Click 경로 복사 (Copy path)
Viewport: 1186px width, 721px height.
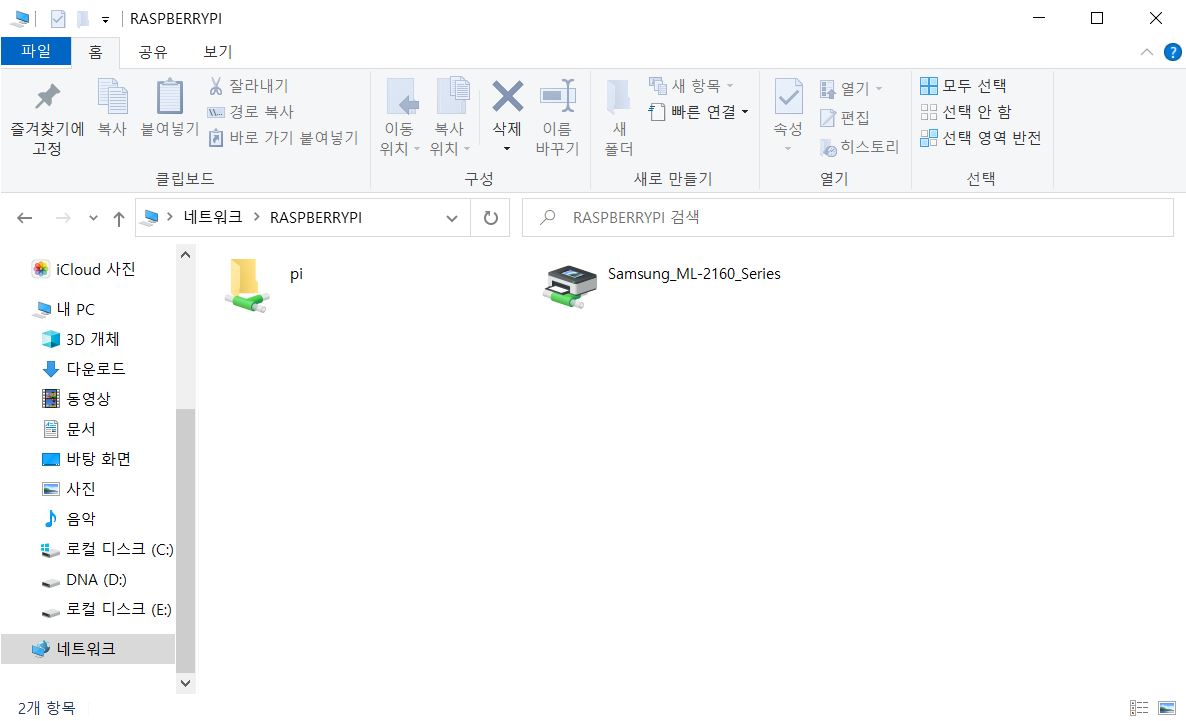[251, 111]
